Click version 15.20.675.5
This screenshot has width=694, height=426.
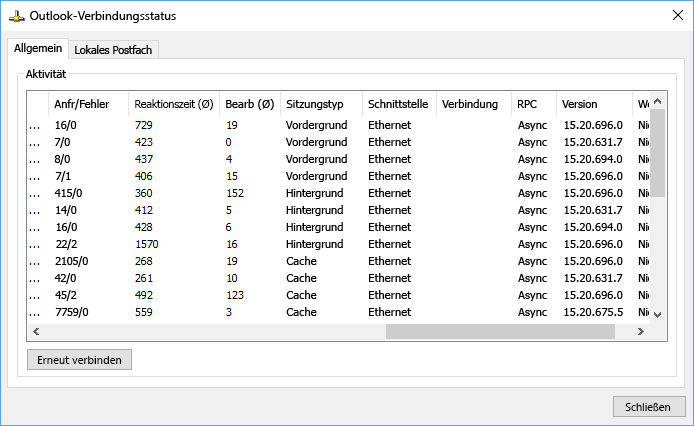593,312
